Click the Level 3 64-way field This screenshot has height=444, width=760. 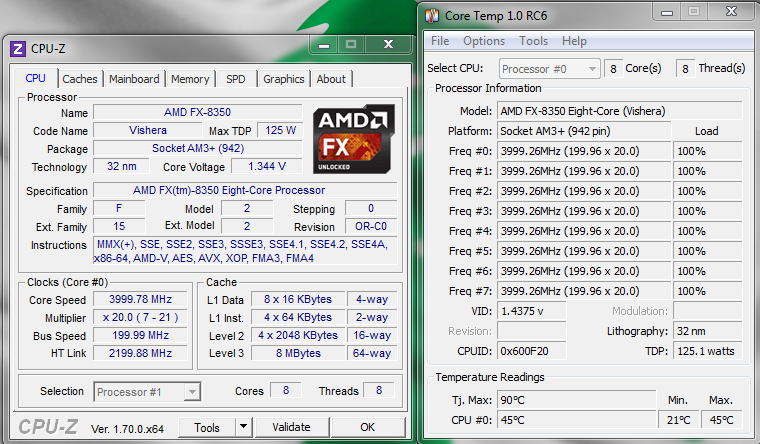coord(372,353)
